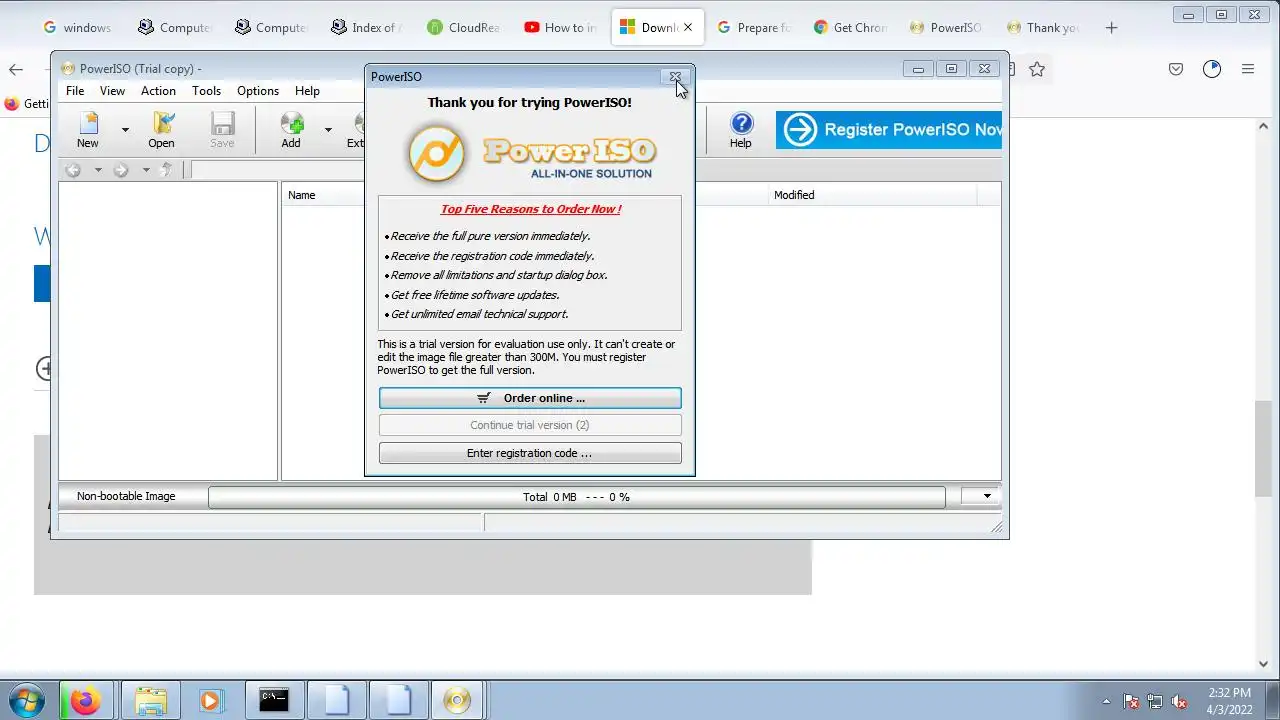
Task: Click the PowerISO forward navigation arrow
Action: [x=121, y=170]
